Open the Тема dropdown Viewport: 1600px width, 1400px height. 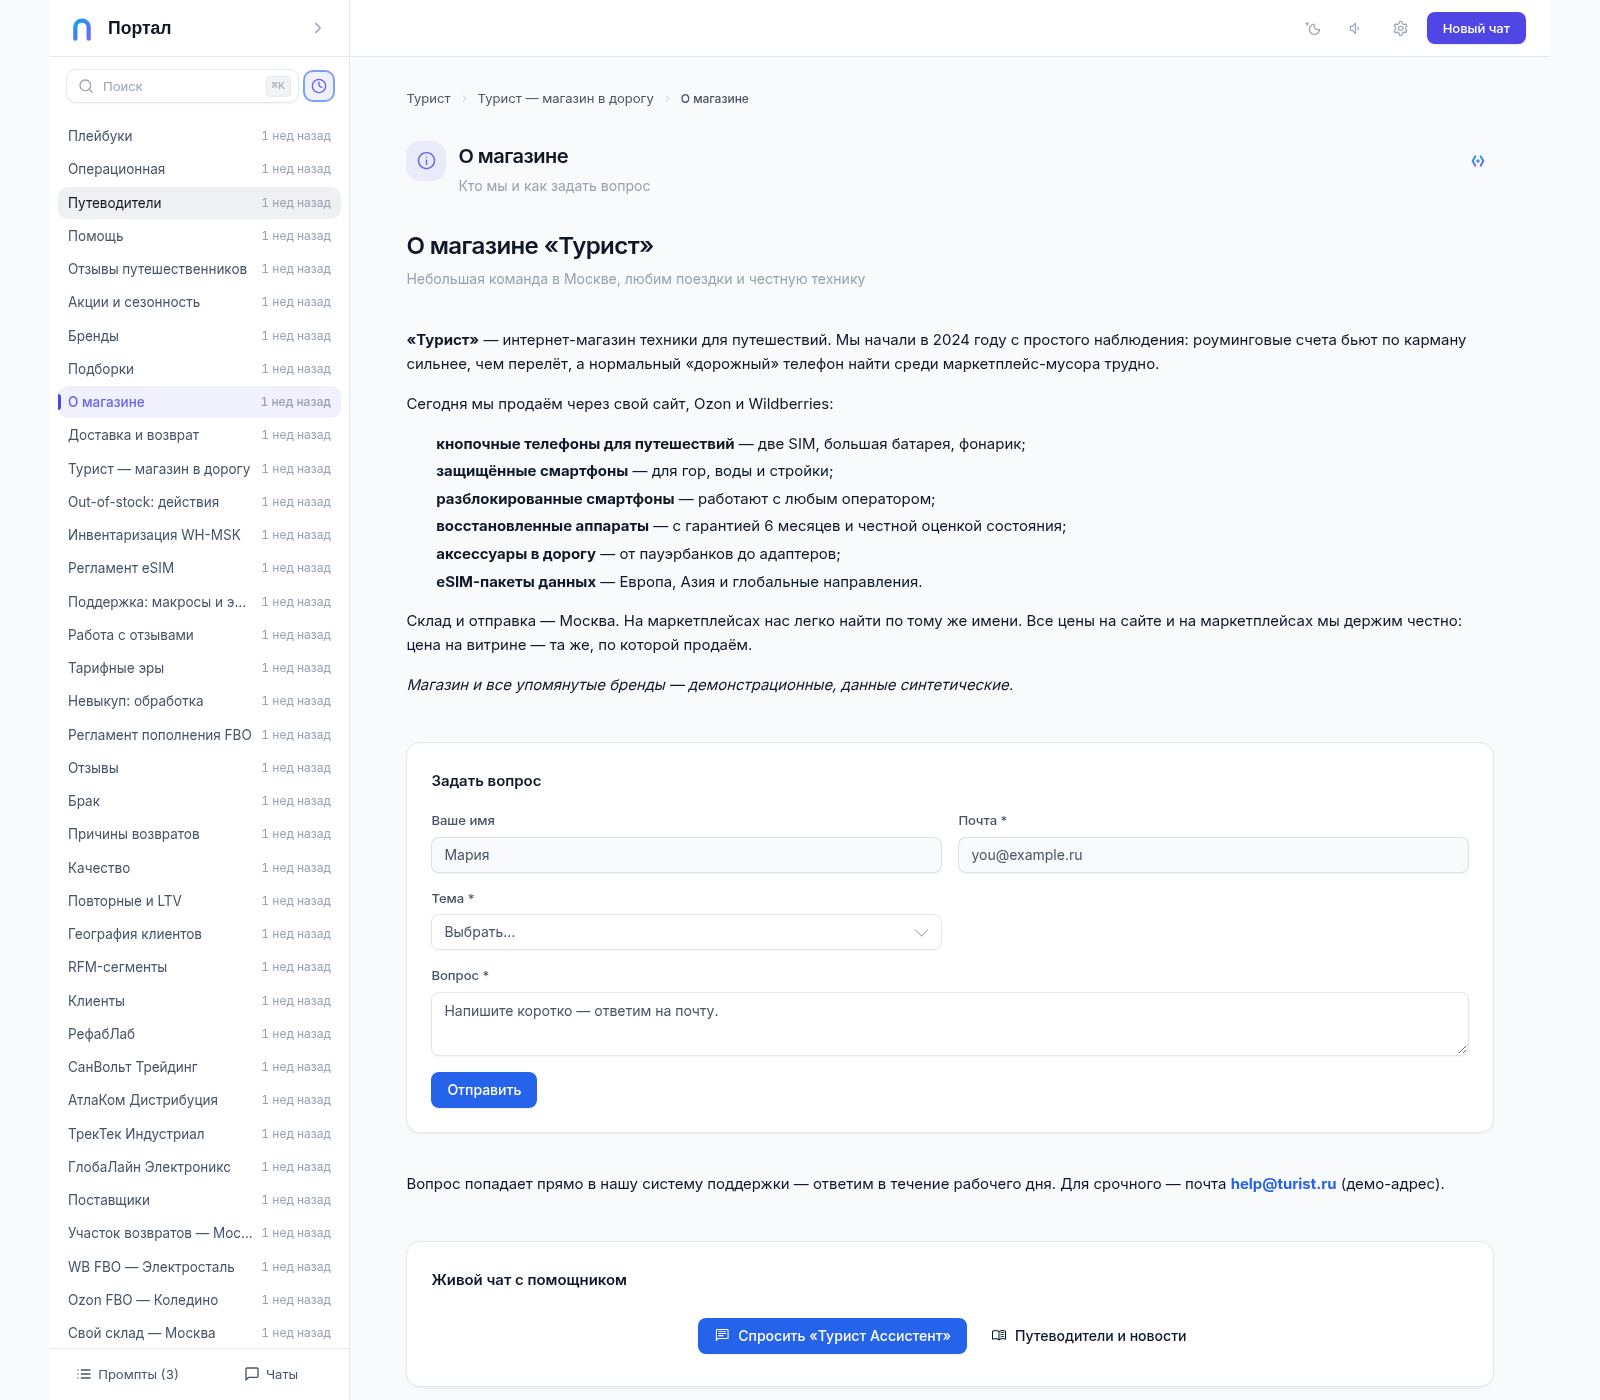[686, 932]
